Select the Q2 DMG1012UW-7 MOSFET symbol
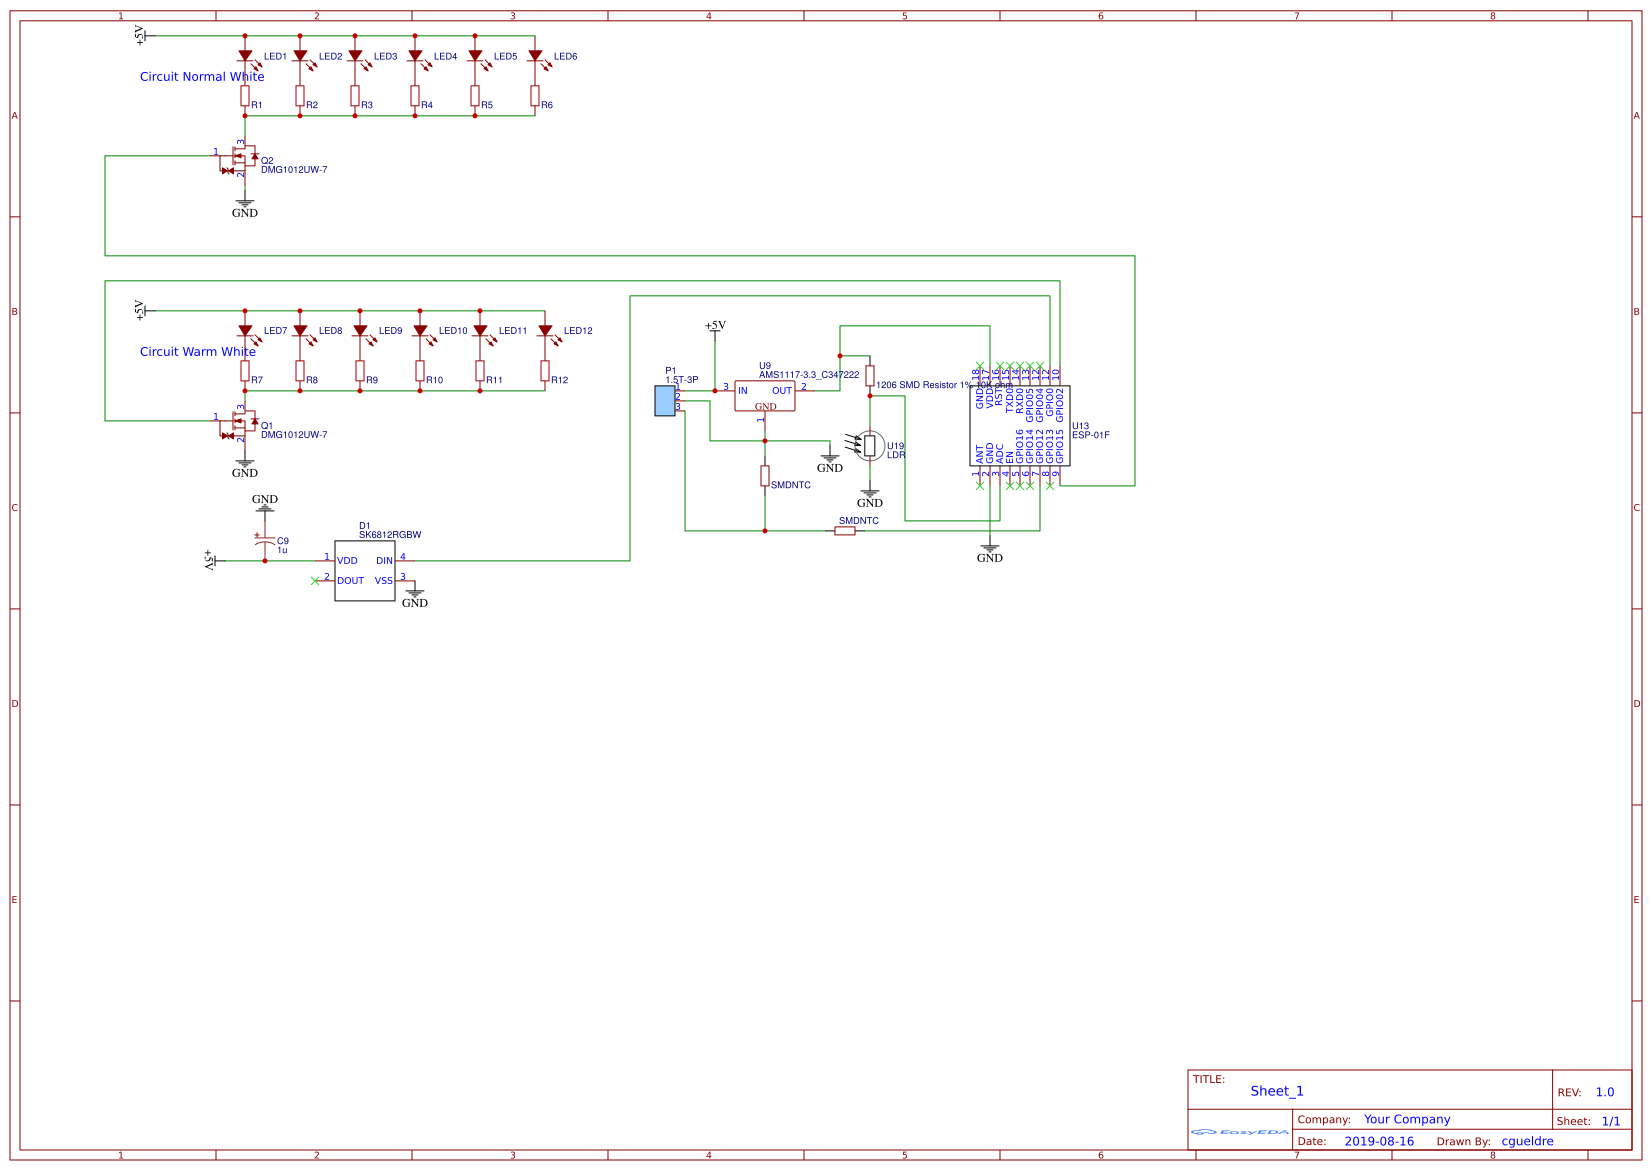Screen dimensions: 1652x1170 244,157
